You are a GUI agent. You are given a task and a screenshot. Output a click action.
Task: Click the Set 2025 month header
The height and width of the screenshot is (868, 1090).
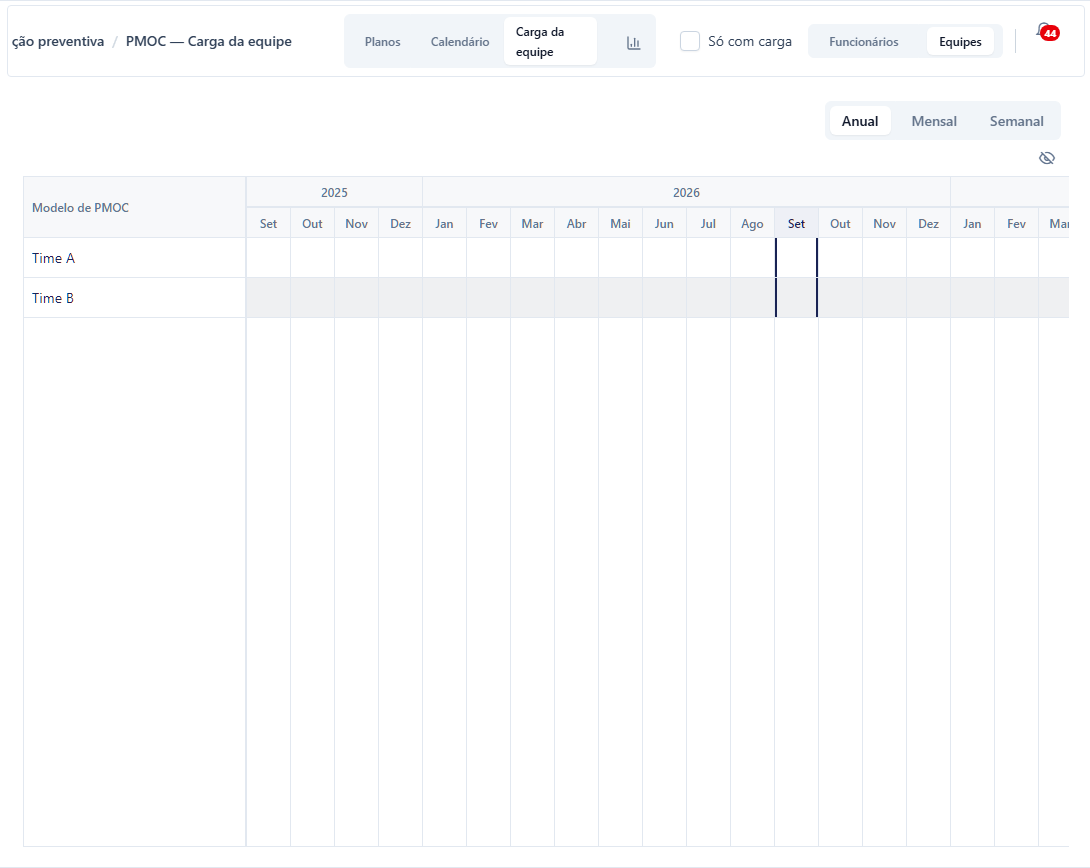pyautogui.click(x=268, y=224)
